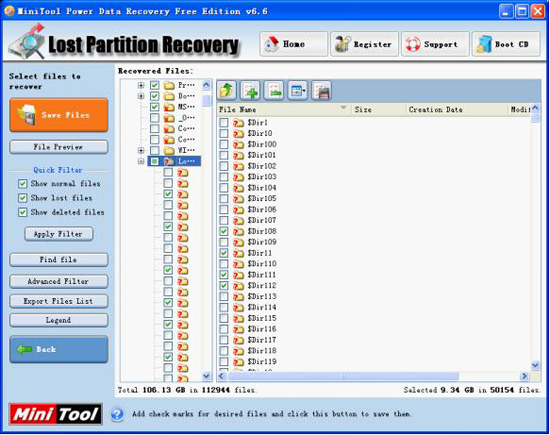The image size is (550, 435).
Task: Click the green Back arrow icon
Action: tap(24, 349)
